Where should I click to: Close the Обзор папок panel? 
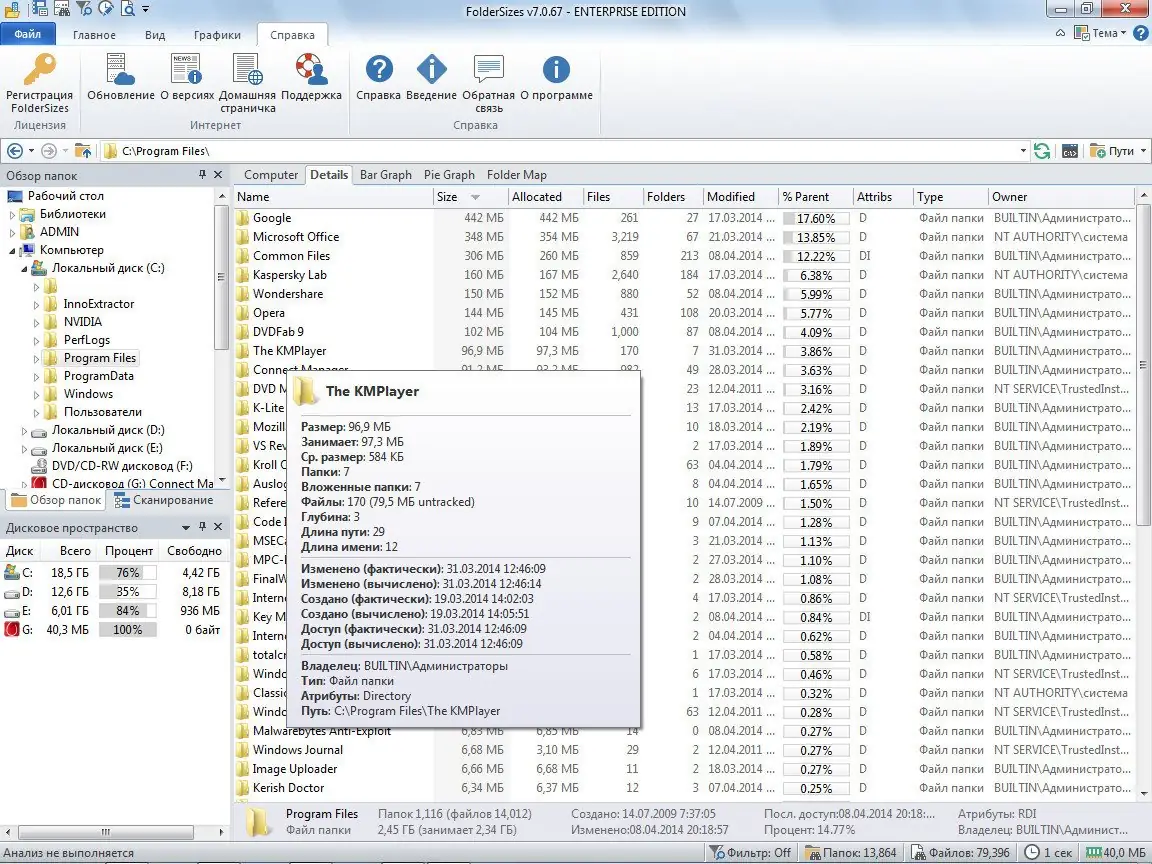[218, 175]
